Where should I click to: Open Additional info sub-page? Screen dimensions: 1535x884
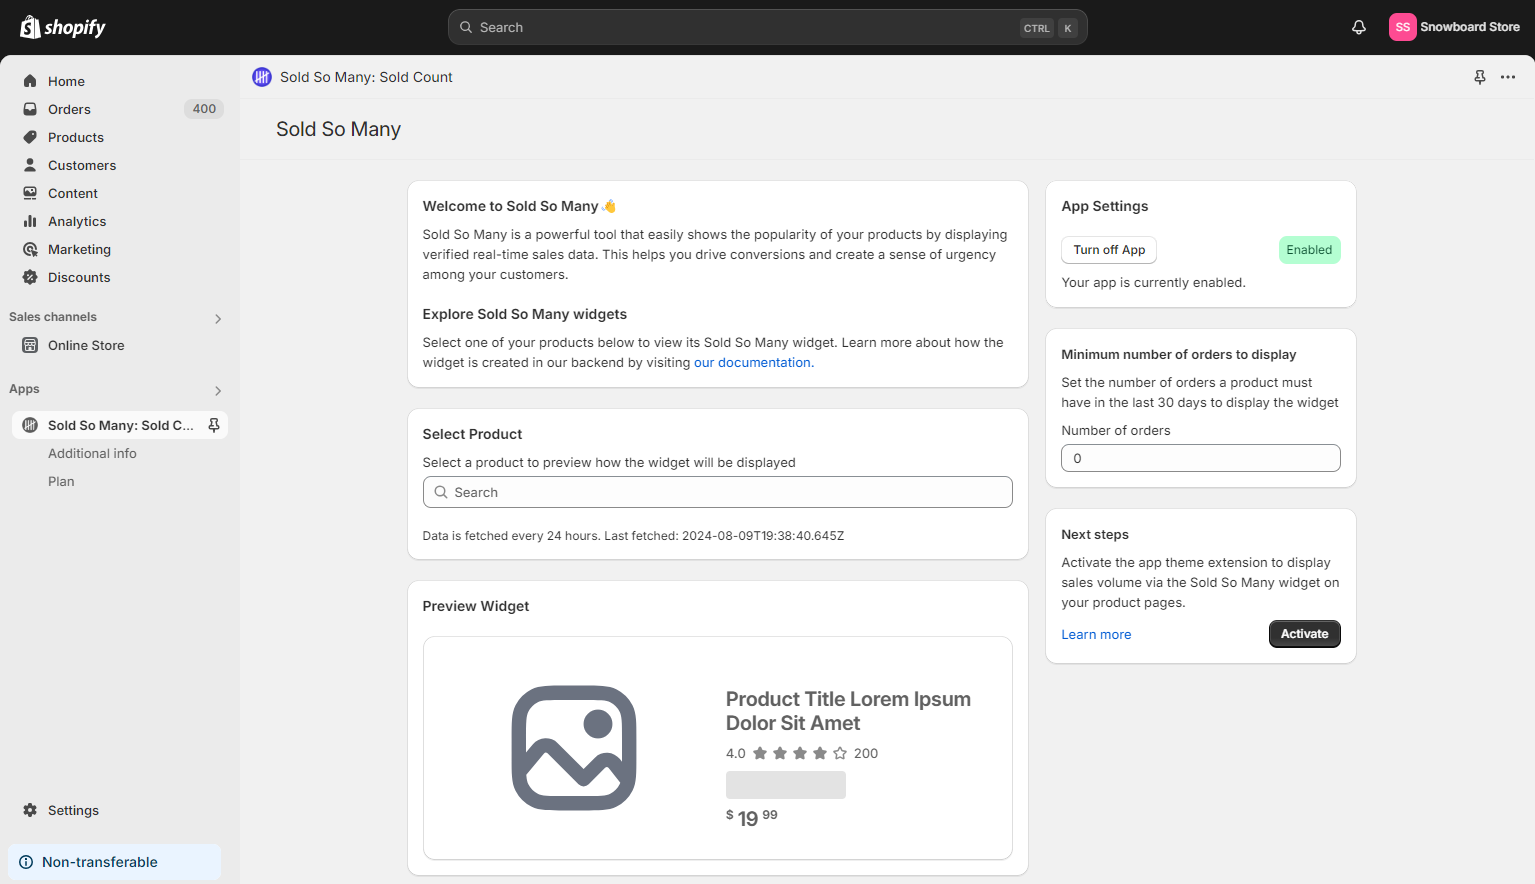tap(92, 453)
